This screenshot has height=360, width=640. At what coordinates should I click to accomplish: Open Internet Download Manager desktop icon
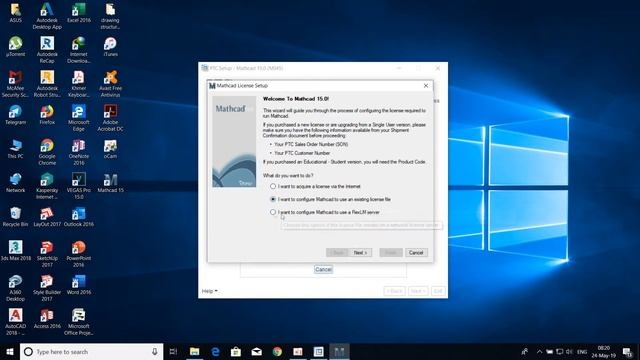pyautogui.click(x=79, y=50)
